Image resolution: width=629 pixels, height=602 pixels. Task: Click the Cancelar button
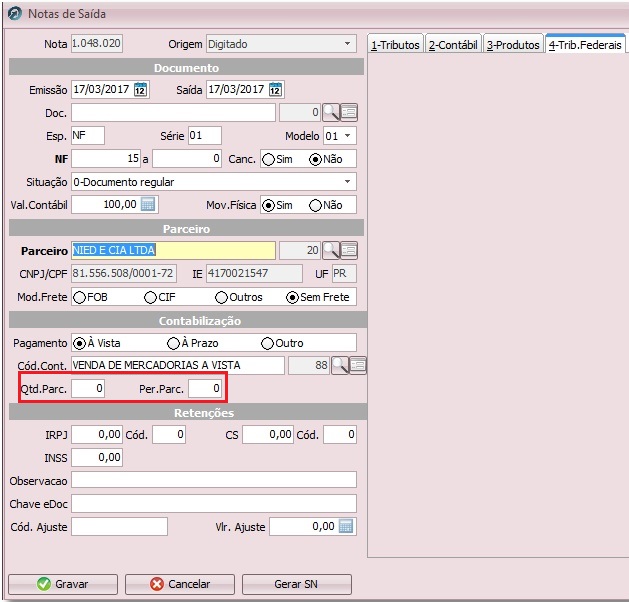point(180,584)
